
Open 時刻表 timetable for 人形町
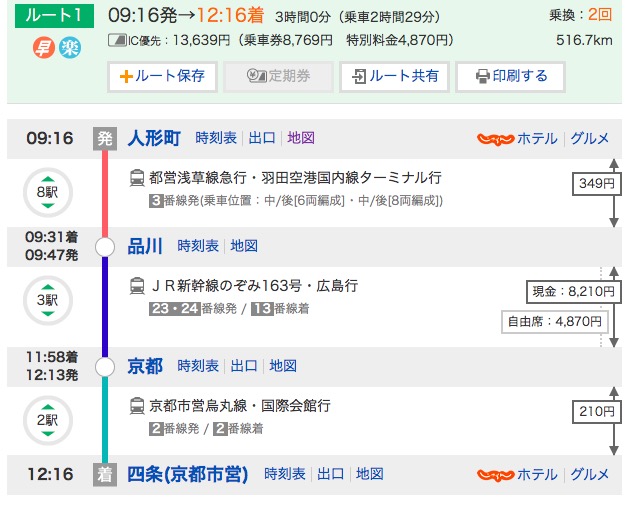coord(216,138)
